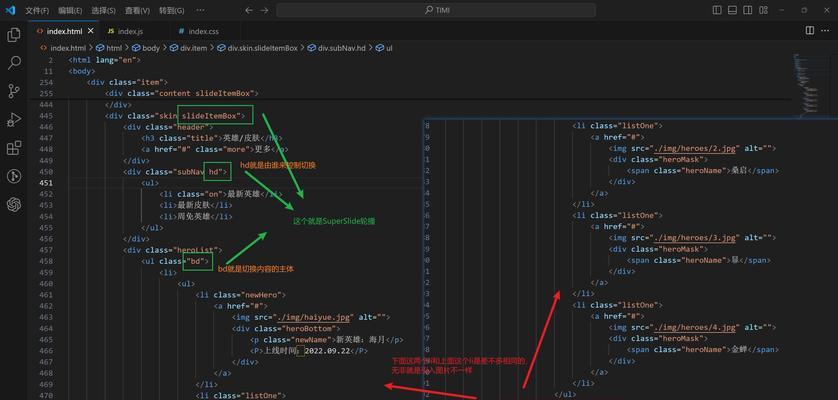Screen dimensions: 838x400
Task: Click the VS Code logo in title bar
Action: click(x=10, y=10)
